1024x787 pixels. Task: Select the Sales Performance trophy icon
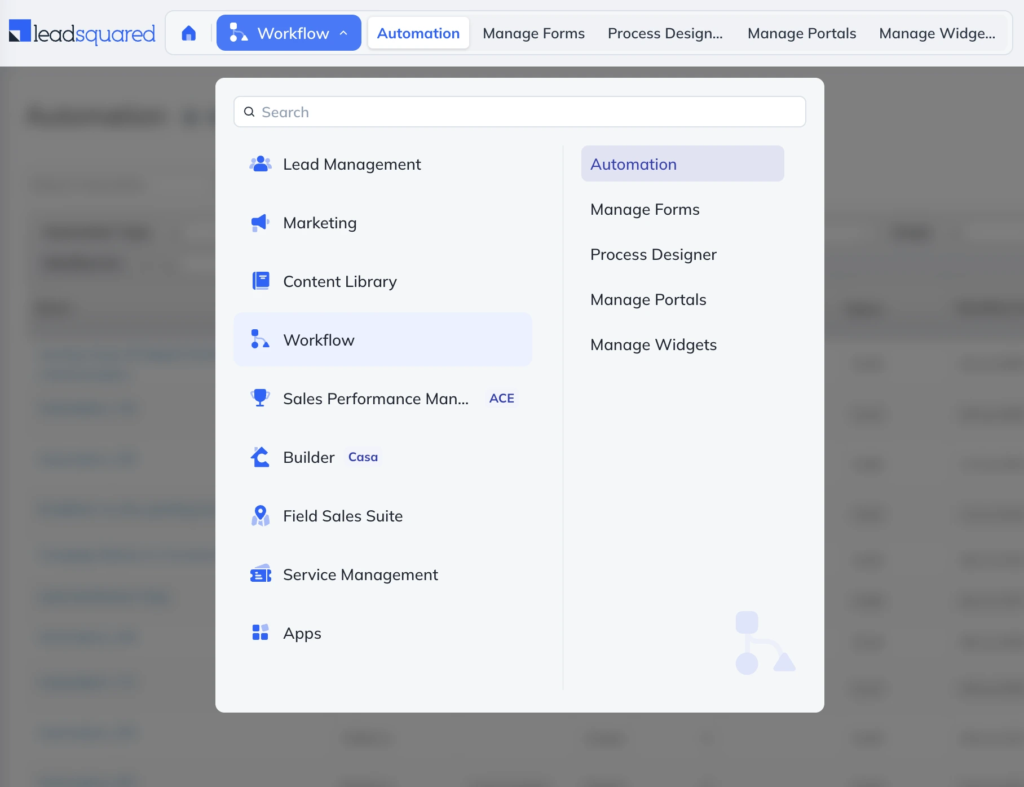point(260,398)
